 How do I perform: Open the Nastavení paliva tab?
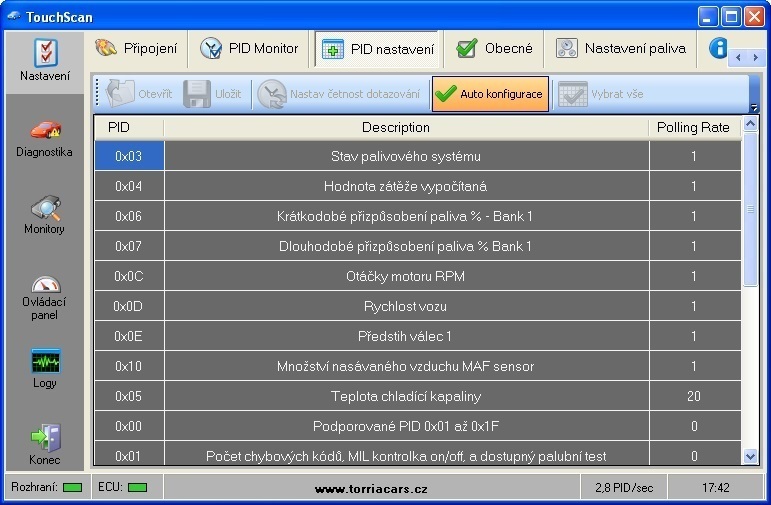[621, 49]
